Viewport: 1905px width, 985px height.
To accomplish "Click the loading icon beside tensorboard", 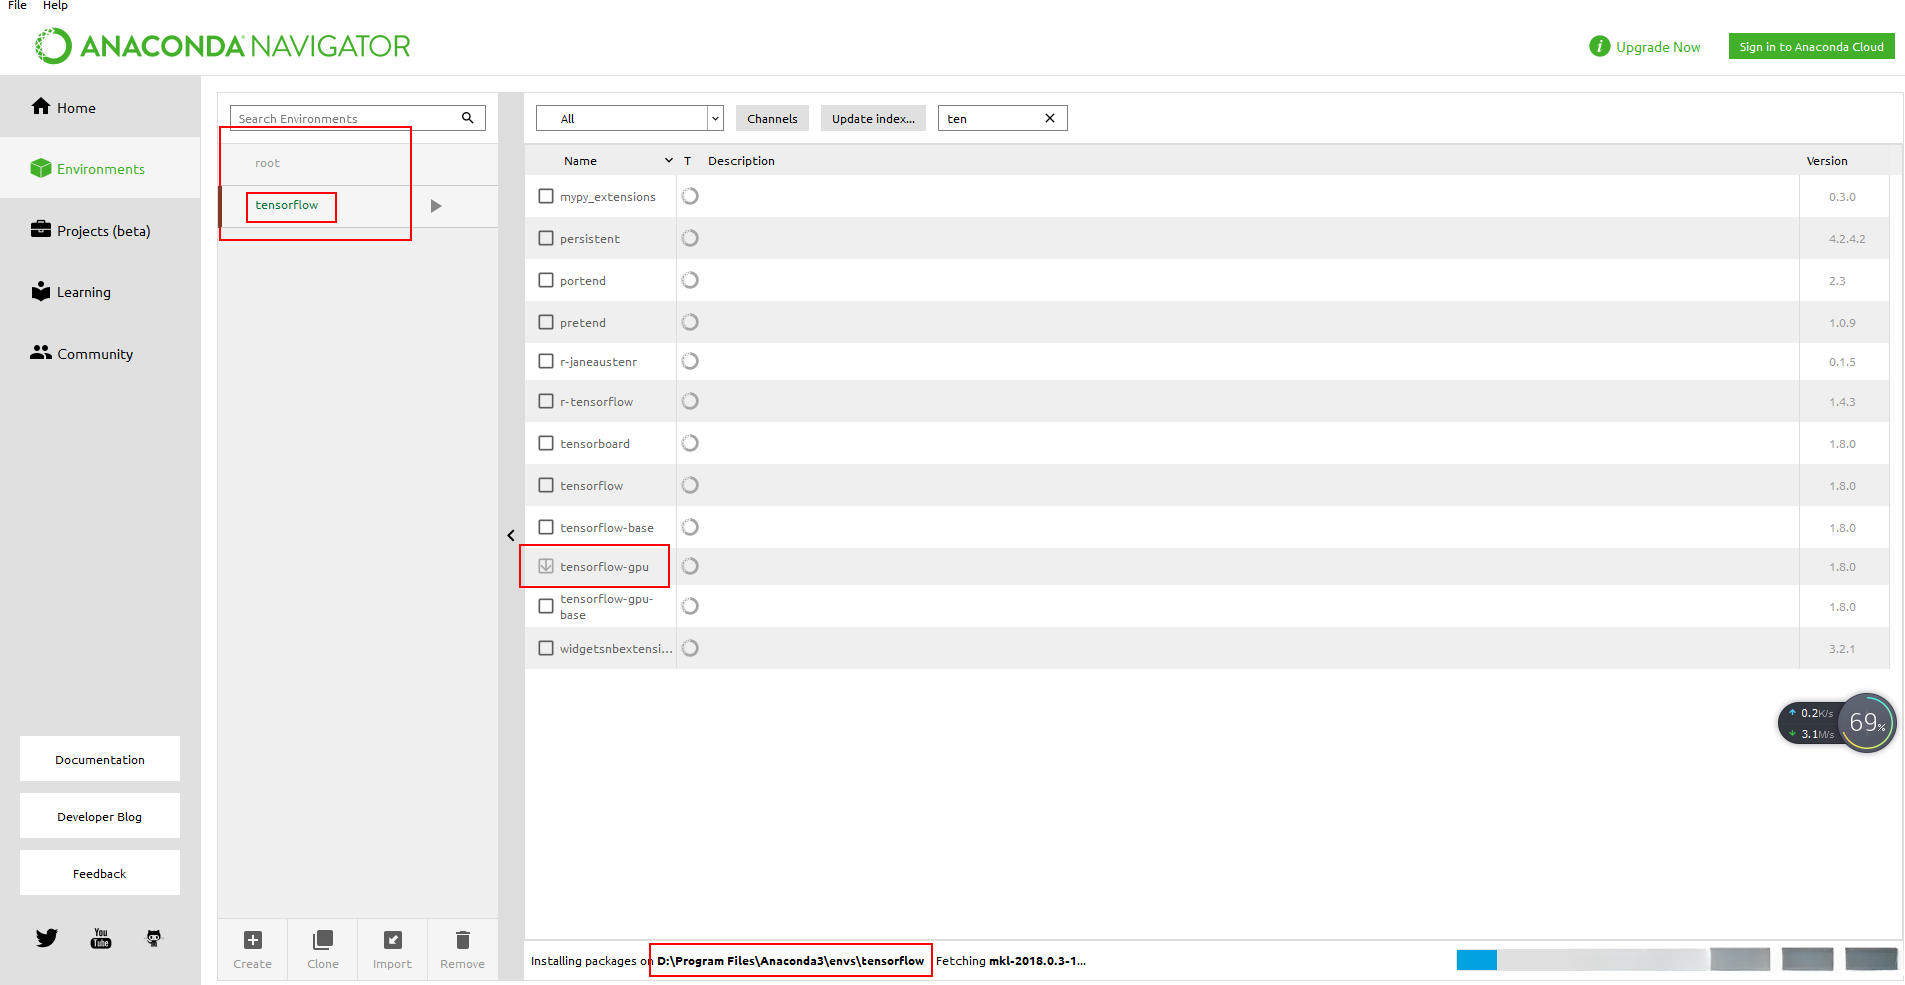I will tap(690, 443).
